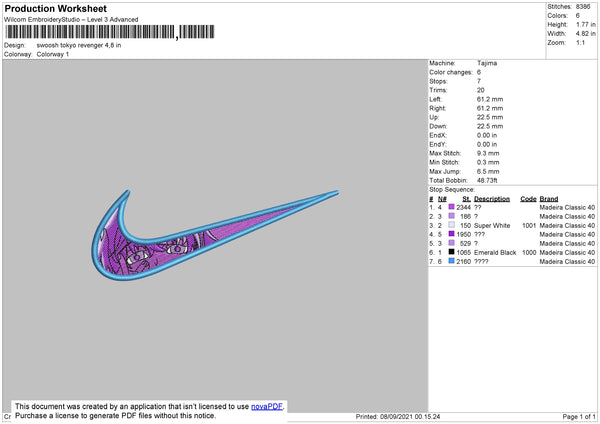Click the 'Emerald Black' description
The image size is (600, 424).
[495, 253]
